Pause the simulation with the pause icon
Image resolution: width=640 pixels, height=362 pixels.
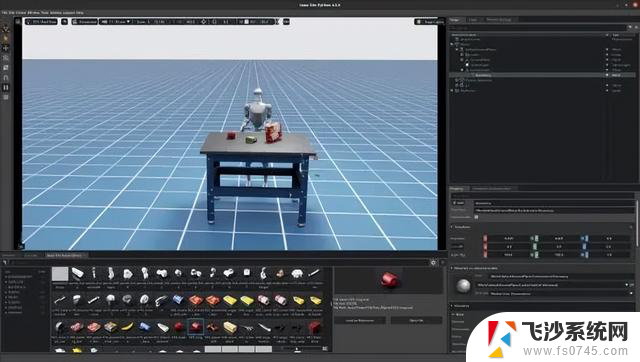(x=6, y=87)
